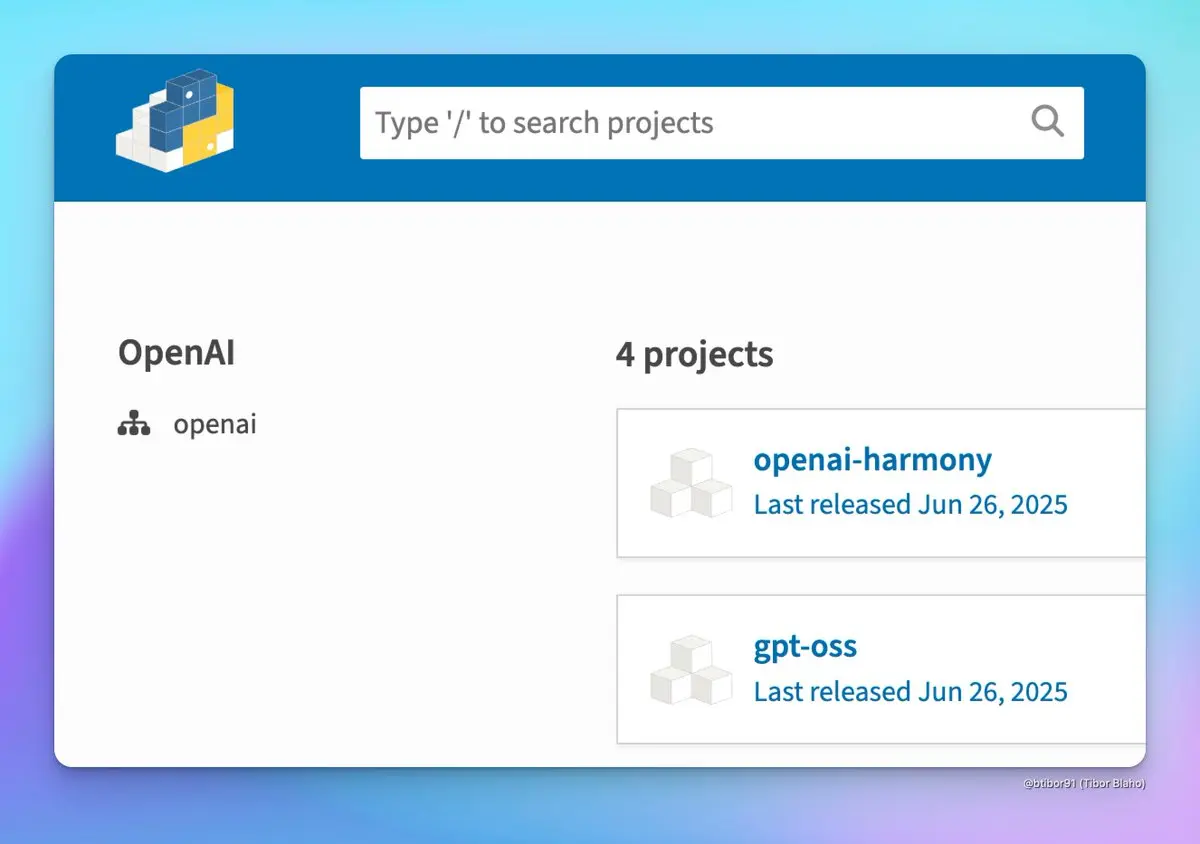Click the magnifying glass search icon
The width and height of the screenshot is (1200, 844).
coord(1047,122)
